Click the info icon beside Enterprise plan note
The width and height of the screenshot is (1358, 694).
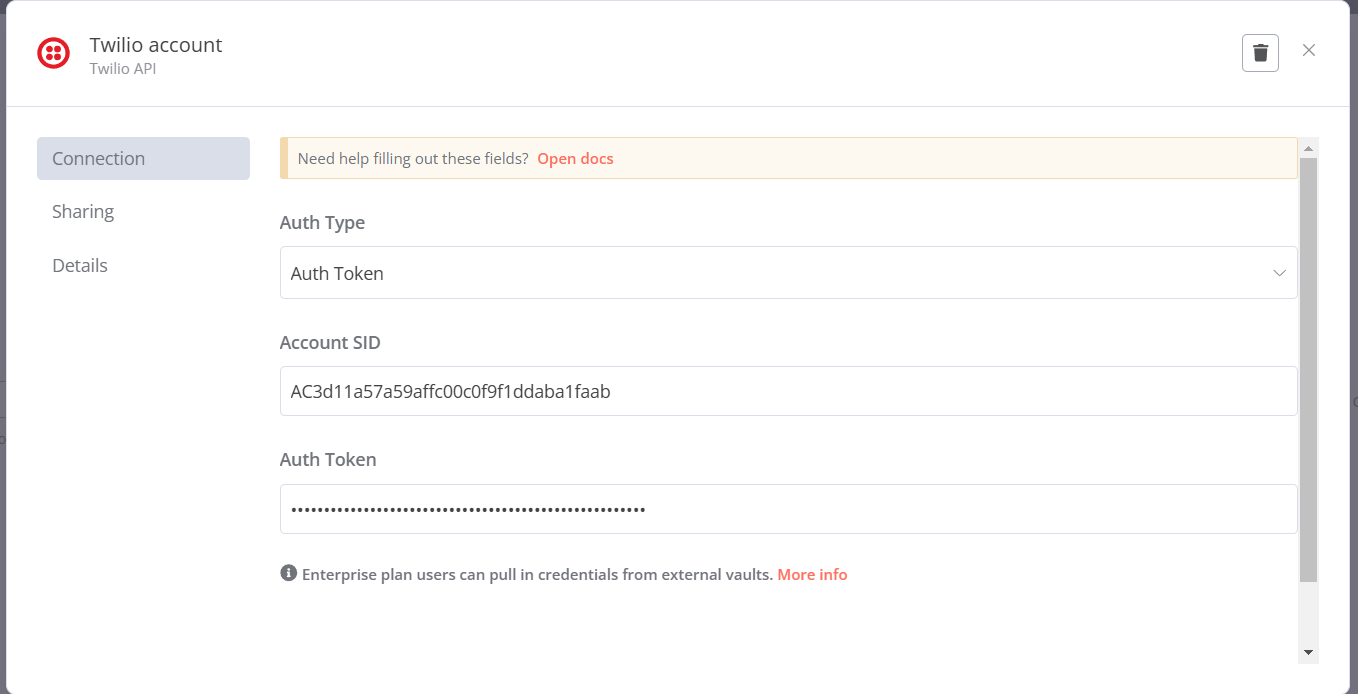tap(289, 573)
